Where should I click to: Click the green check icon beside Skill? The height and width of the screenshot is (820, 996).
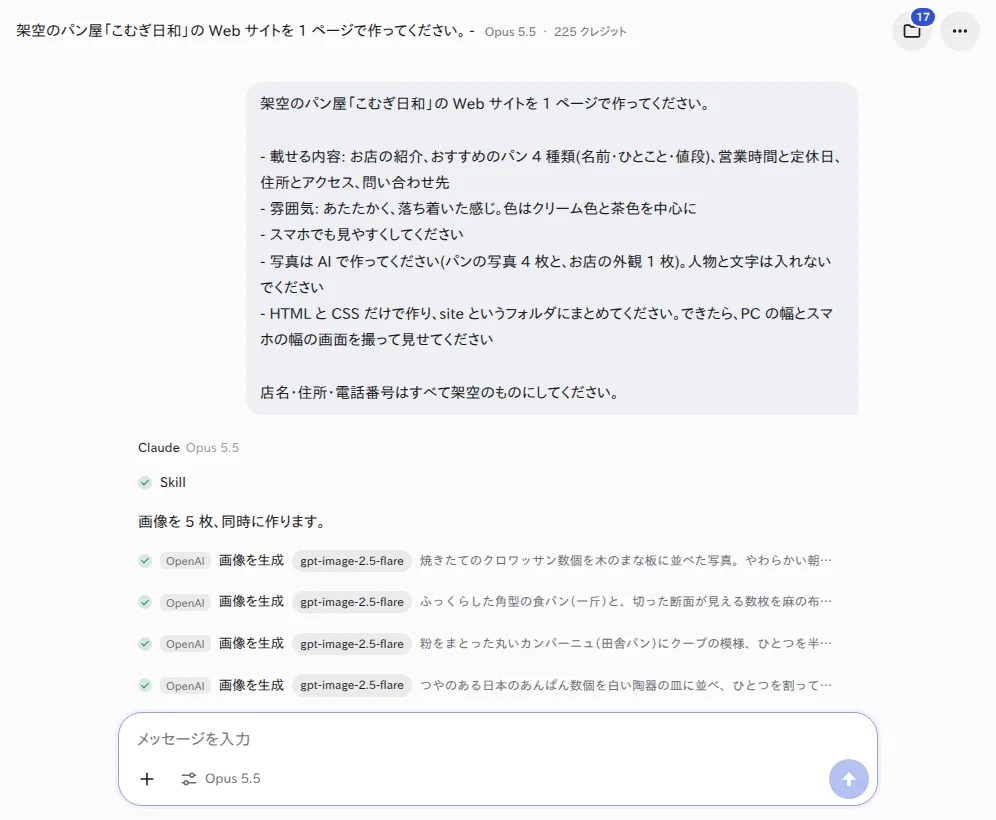[145, 483]
